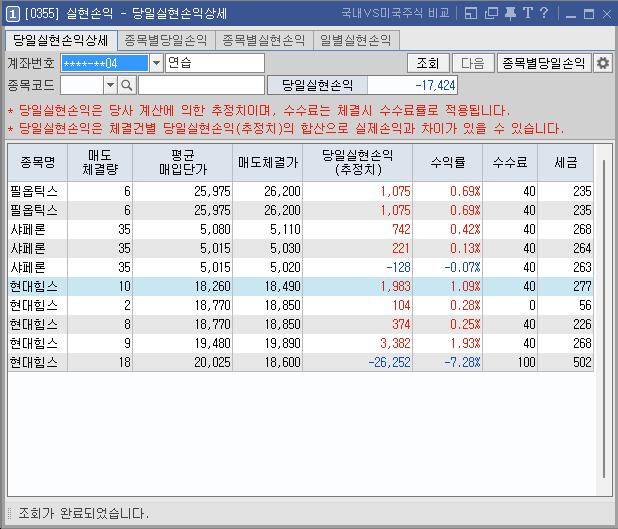618x529 pixels.
Task: Click the 조회가 완료되었습니다 status message
Action: [84, 513]
